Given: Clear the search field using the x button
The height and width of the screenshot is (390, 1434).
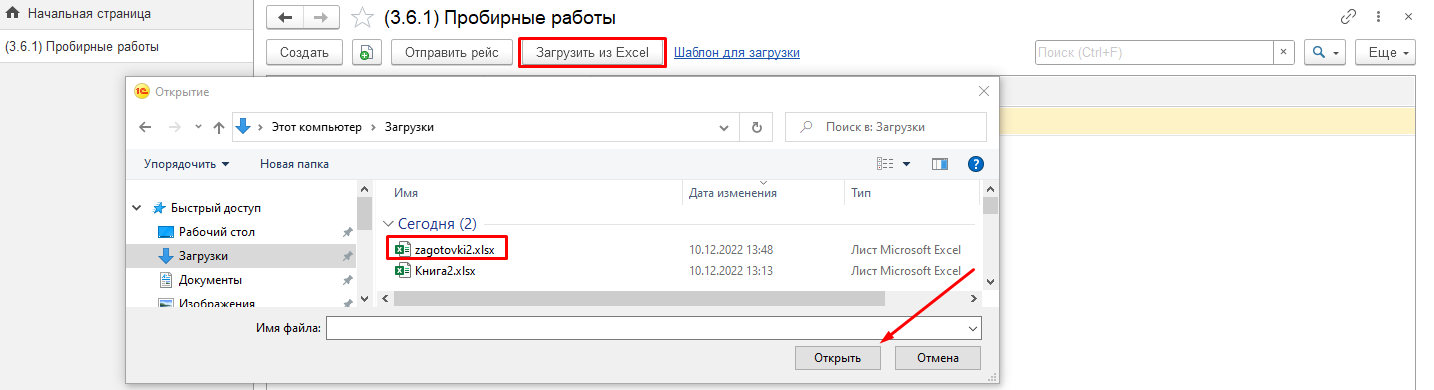Looking at the screenshot, I should coord(1284,52).
